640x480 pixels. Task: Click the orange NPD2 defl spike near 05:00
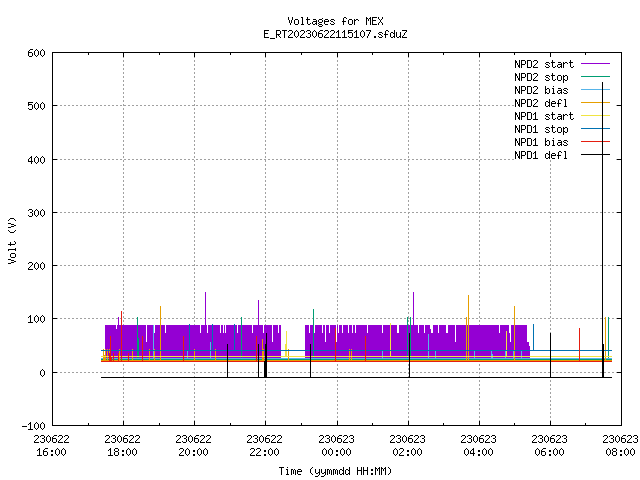point(514,332)
